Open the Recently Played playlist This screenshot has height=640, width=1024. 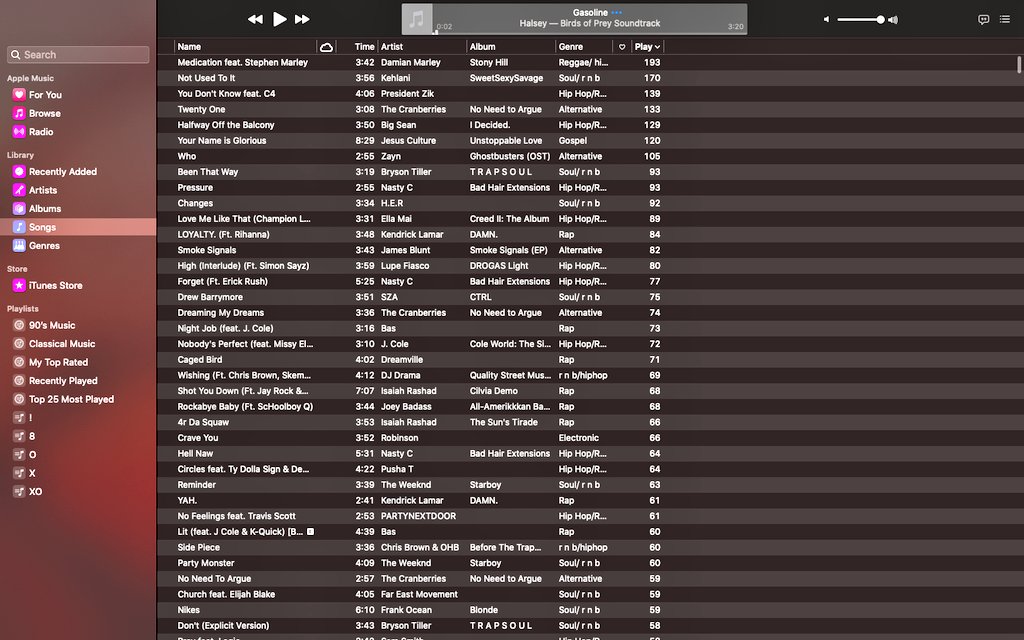63,381
